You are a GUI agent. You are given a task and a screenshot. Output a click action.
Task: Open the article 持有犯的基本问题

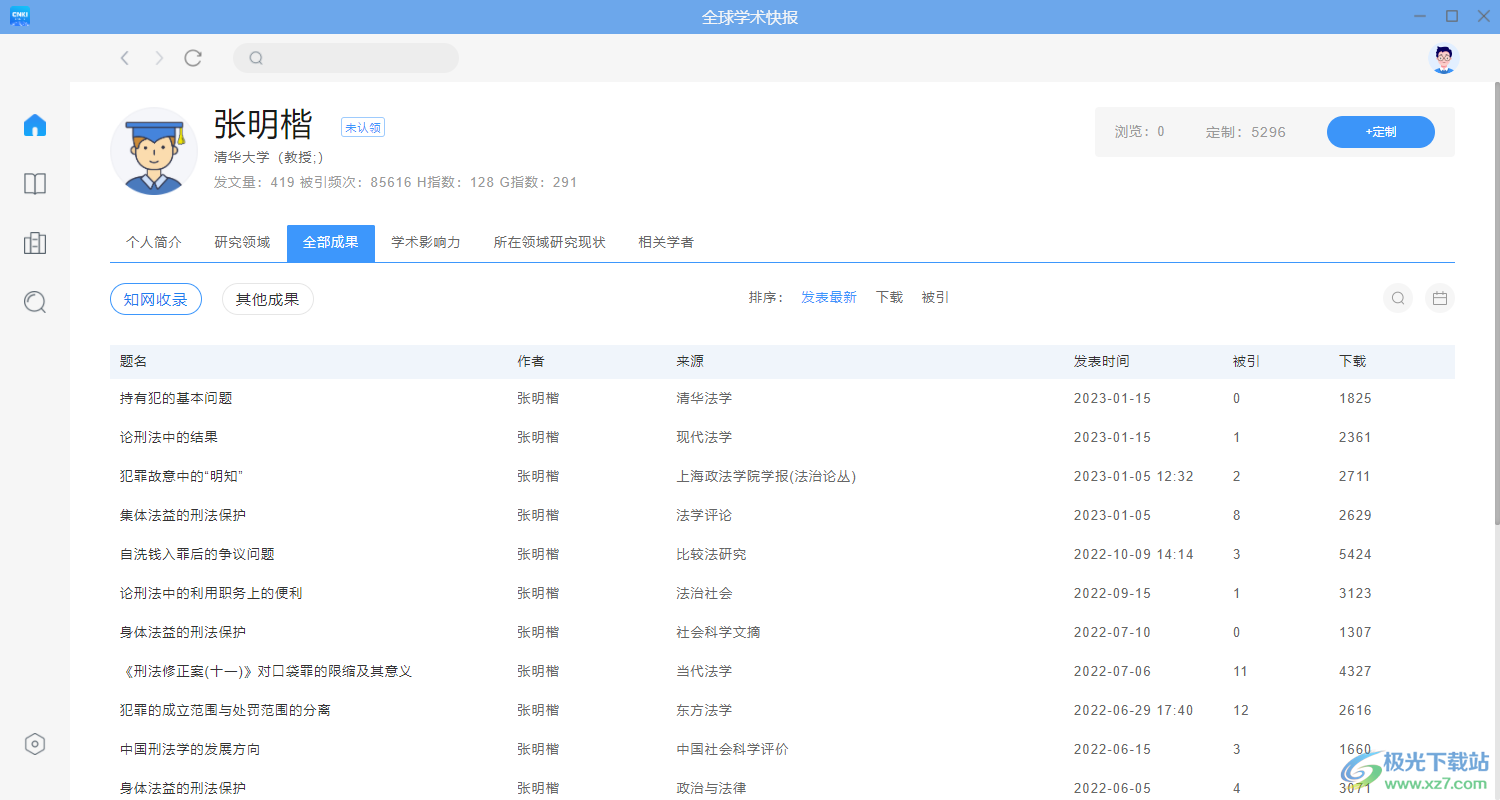175,397
